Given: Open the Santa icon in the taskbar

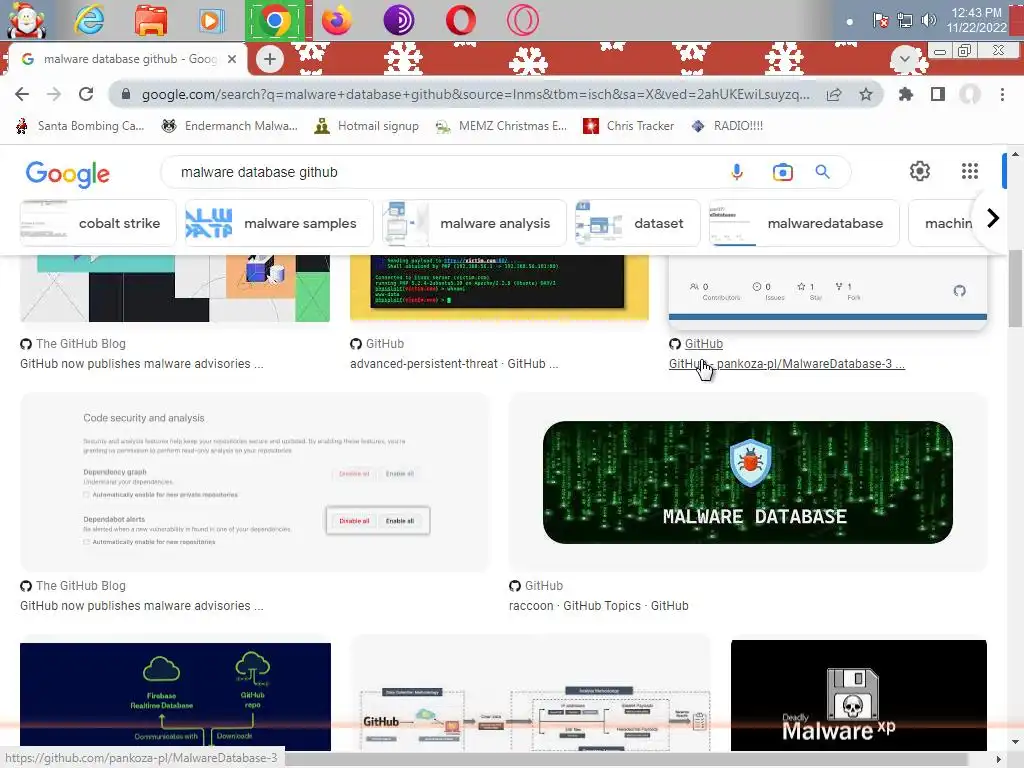Looking at the screenshot, I should 25,20.
